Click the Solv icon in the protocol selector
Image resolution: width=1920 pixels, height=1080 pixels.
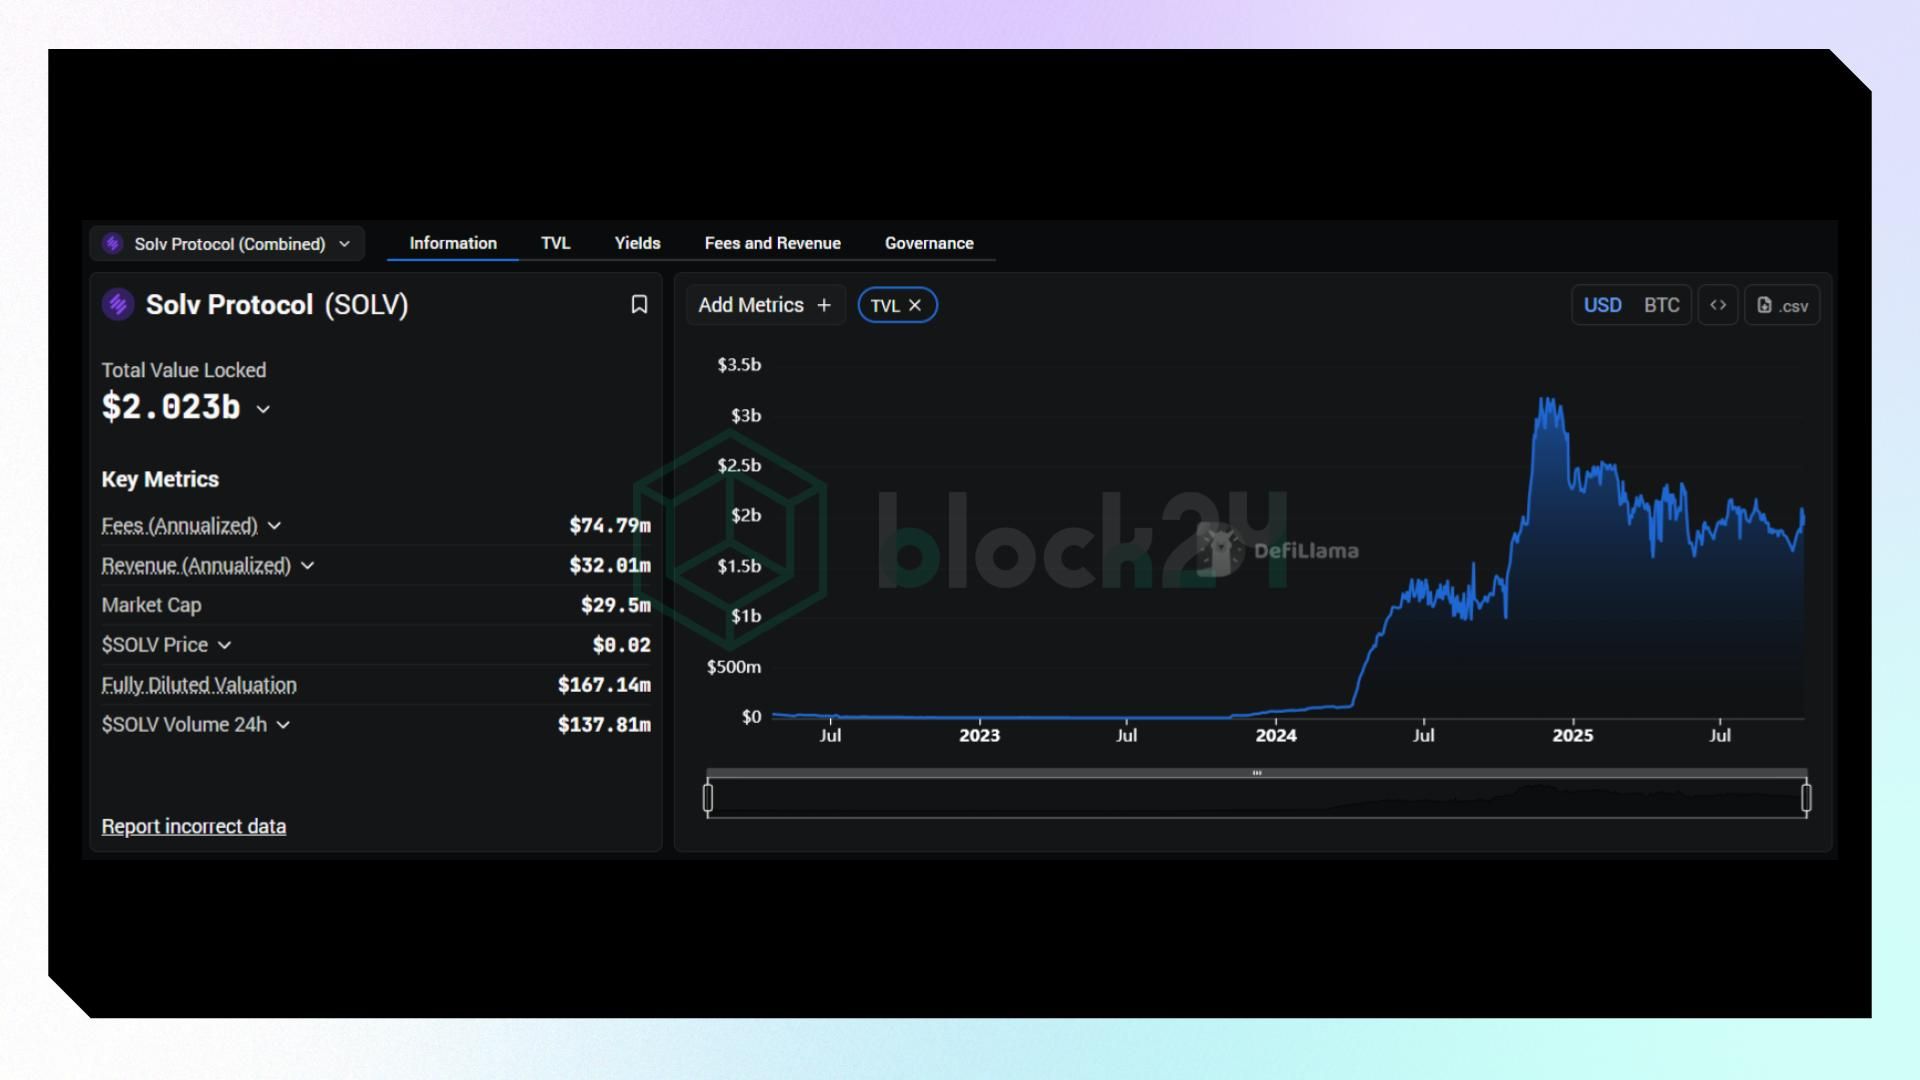pyautogui.click(x=113, y=244)
